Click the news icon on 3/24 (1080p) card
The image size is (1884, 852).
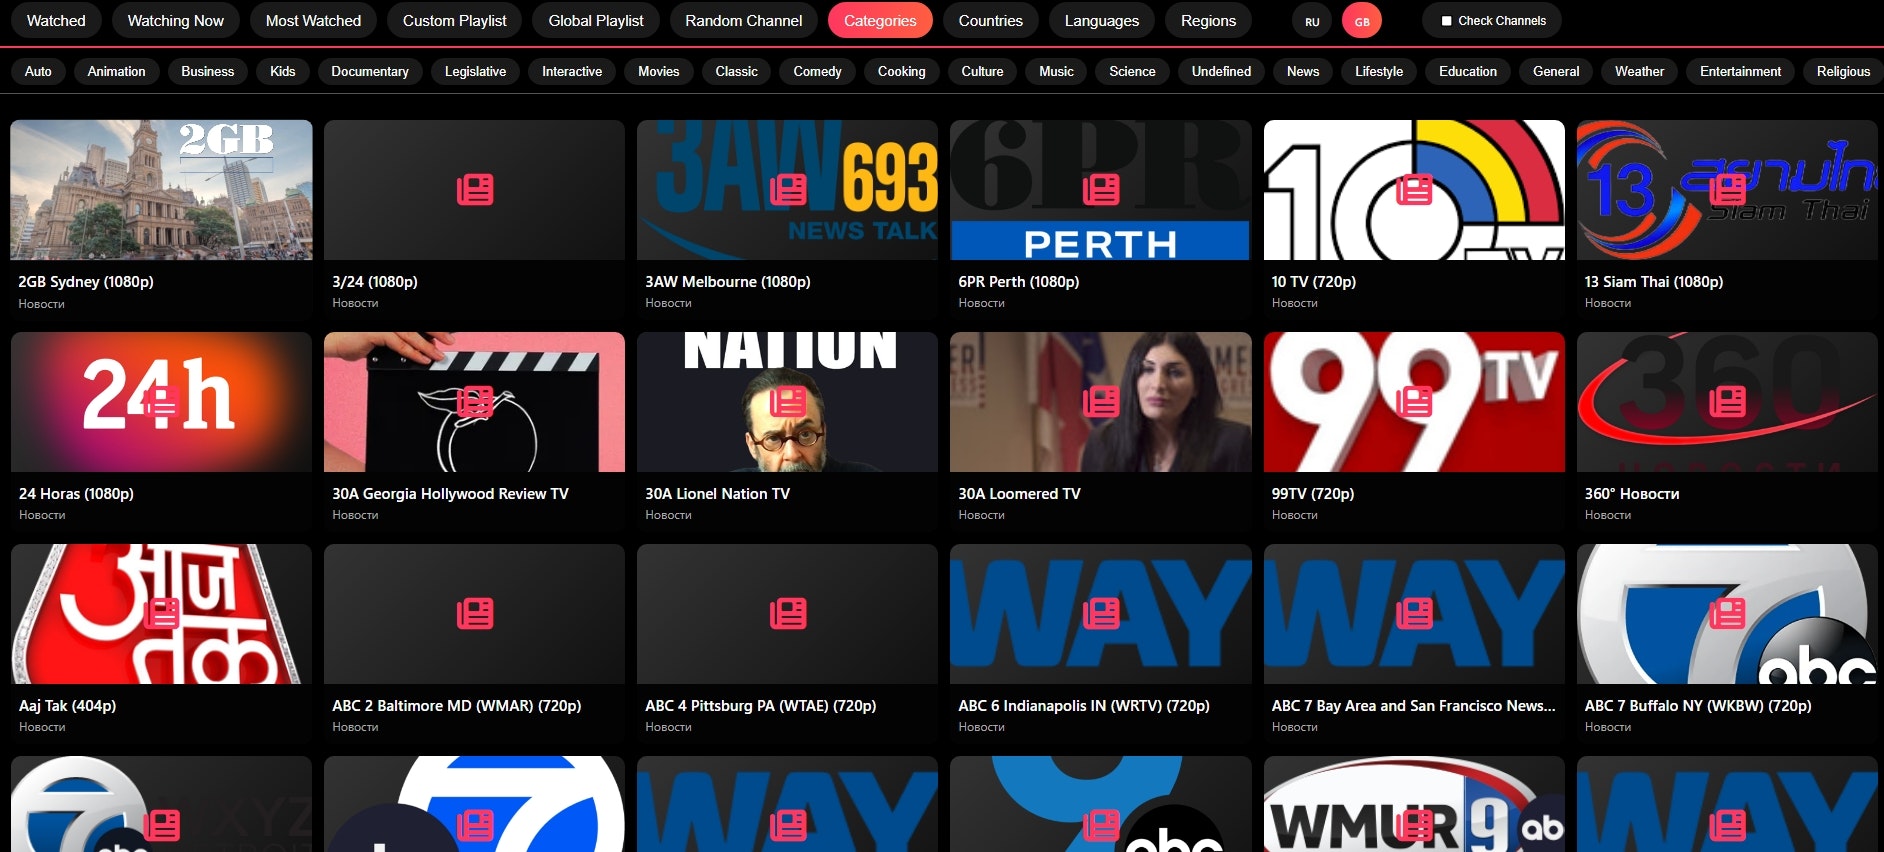click(475, 189)
